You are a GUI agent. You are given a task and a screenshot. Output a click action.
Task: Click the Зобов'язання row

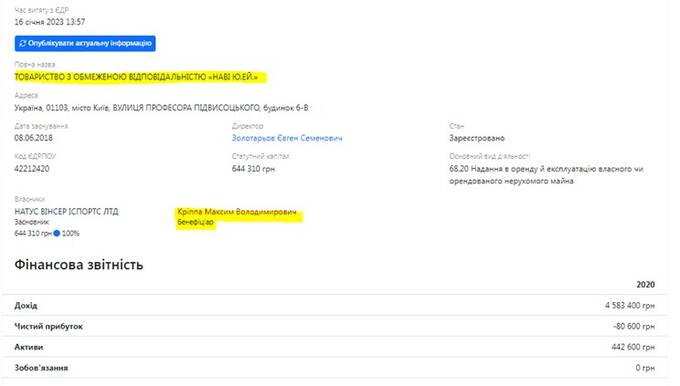click(x=335, y=368)
